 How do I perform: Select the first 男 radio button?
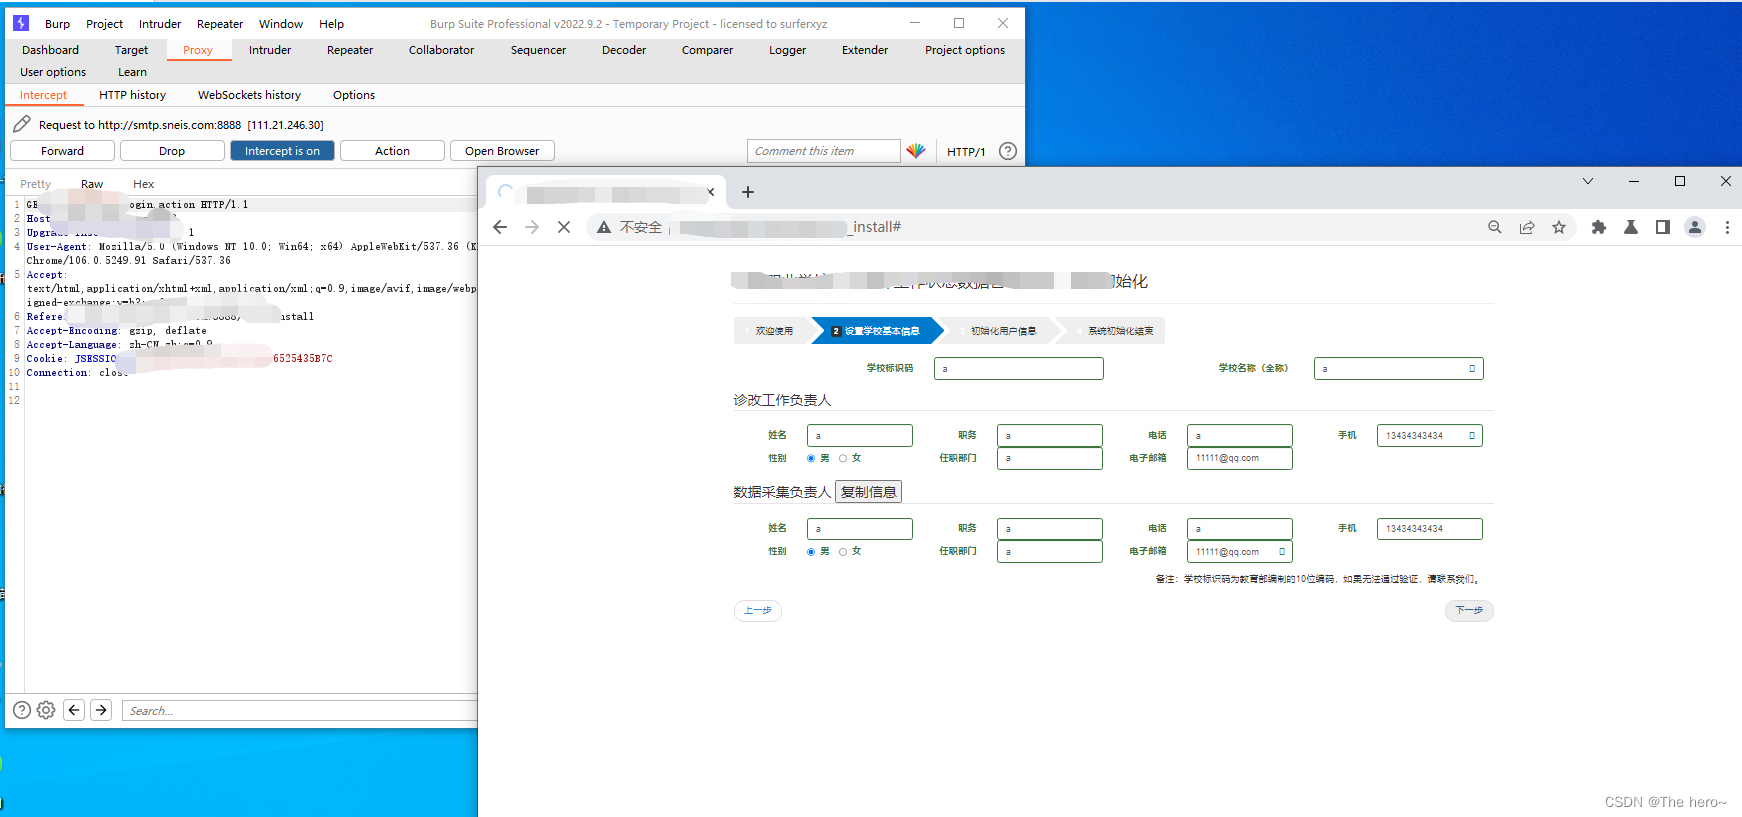[x=811, y=458]
